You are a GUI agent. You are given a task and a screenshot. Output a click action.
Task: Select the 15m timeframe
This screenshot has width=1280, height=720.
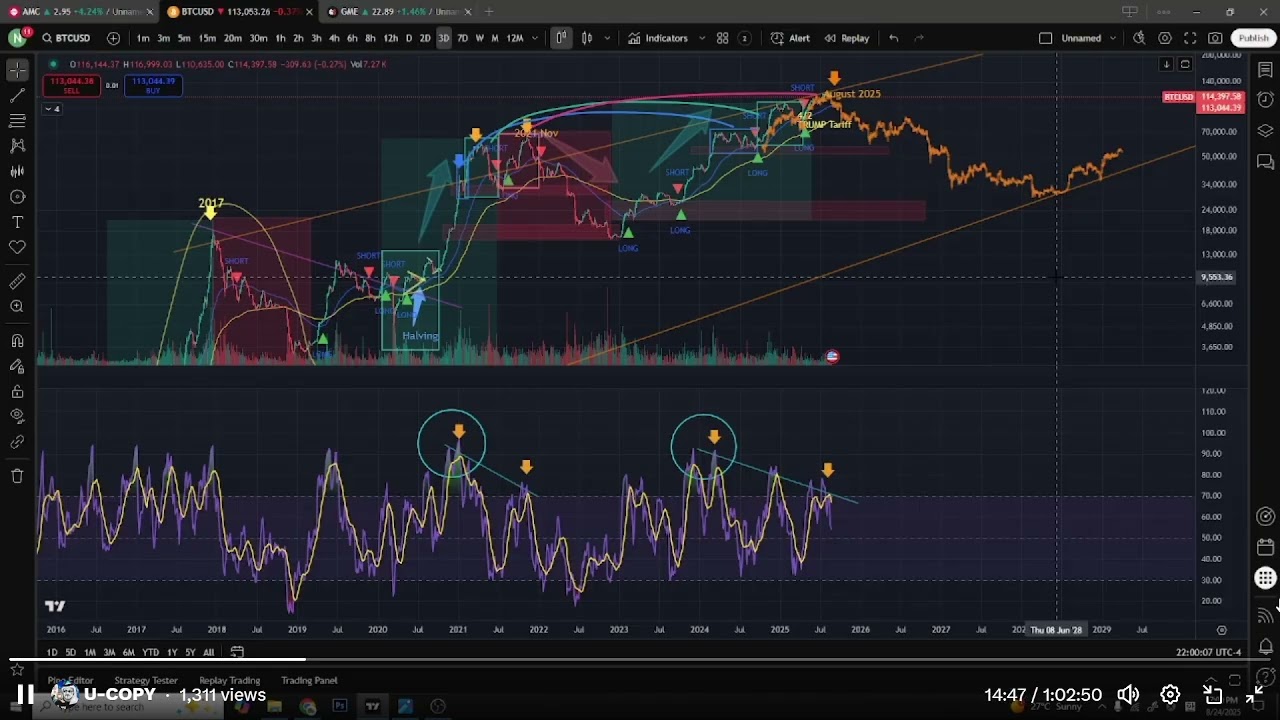coord(207,38)
